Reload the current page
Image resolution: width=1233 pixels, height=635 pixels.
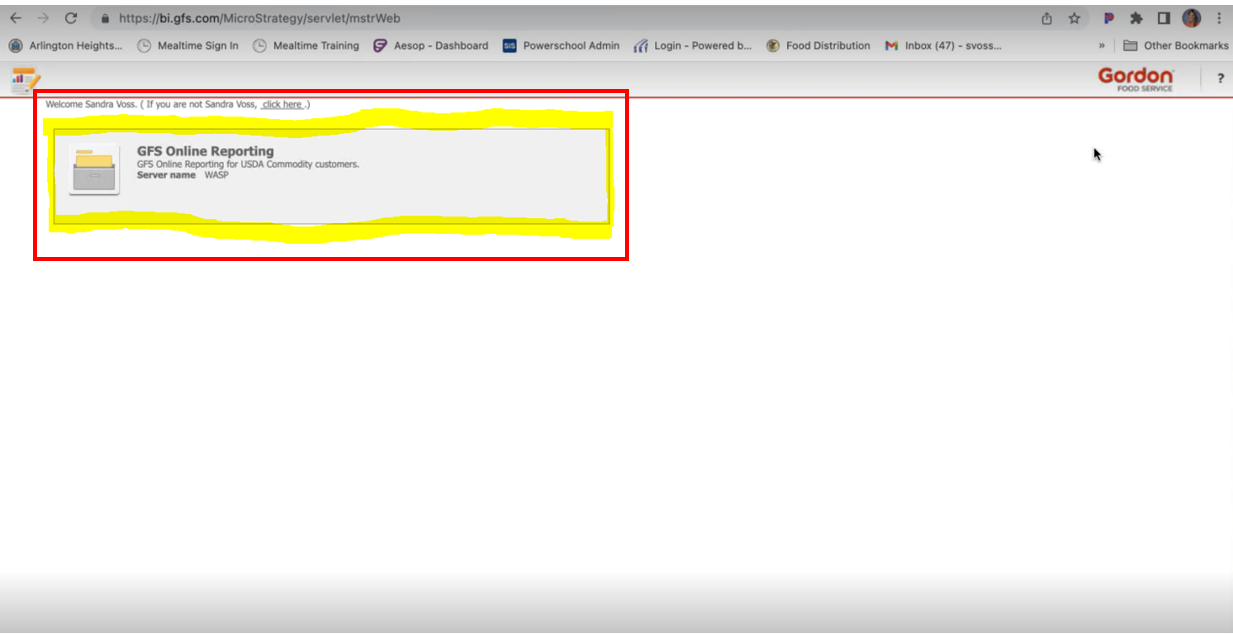click(71, 18)
